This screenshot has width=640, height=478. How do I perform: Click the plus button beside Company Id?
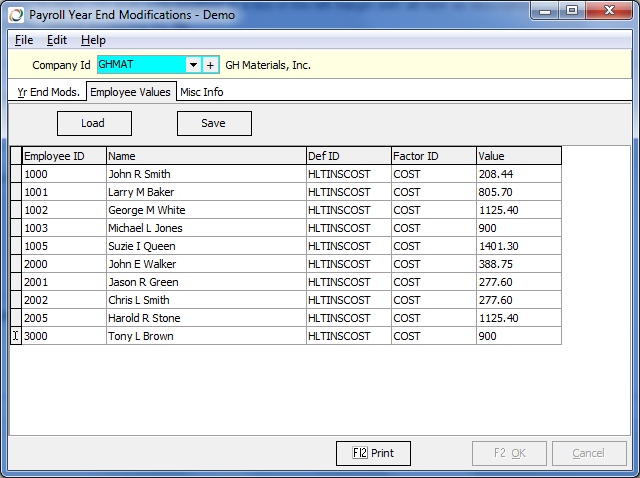211,65
